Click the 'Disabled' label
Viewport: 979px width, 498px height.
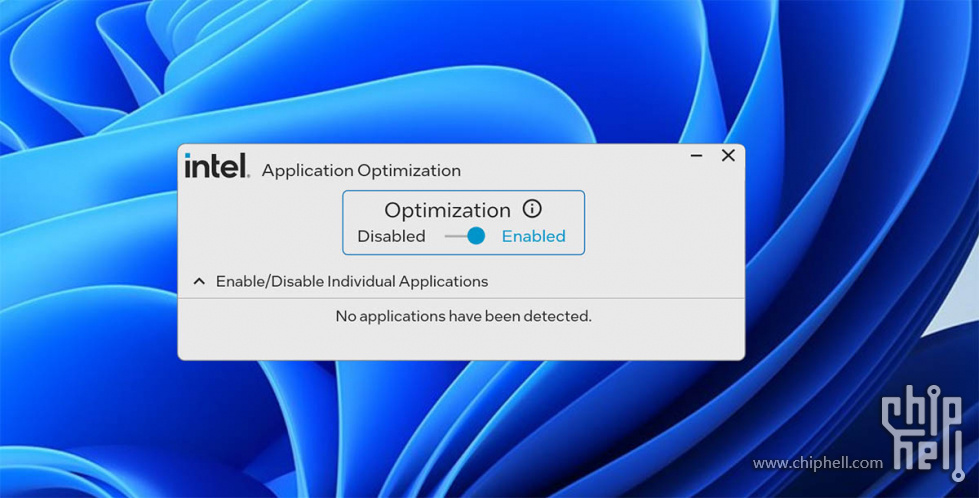pos(391,237)
